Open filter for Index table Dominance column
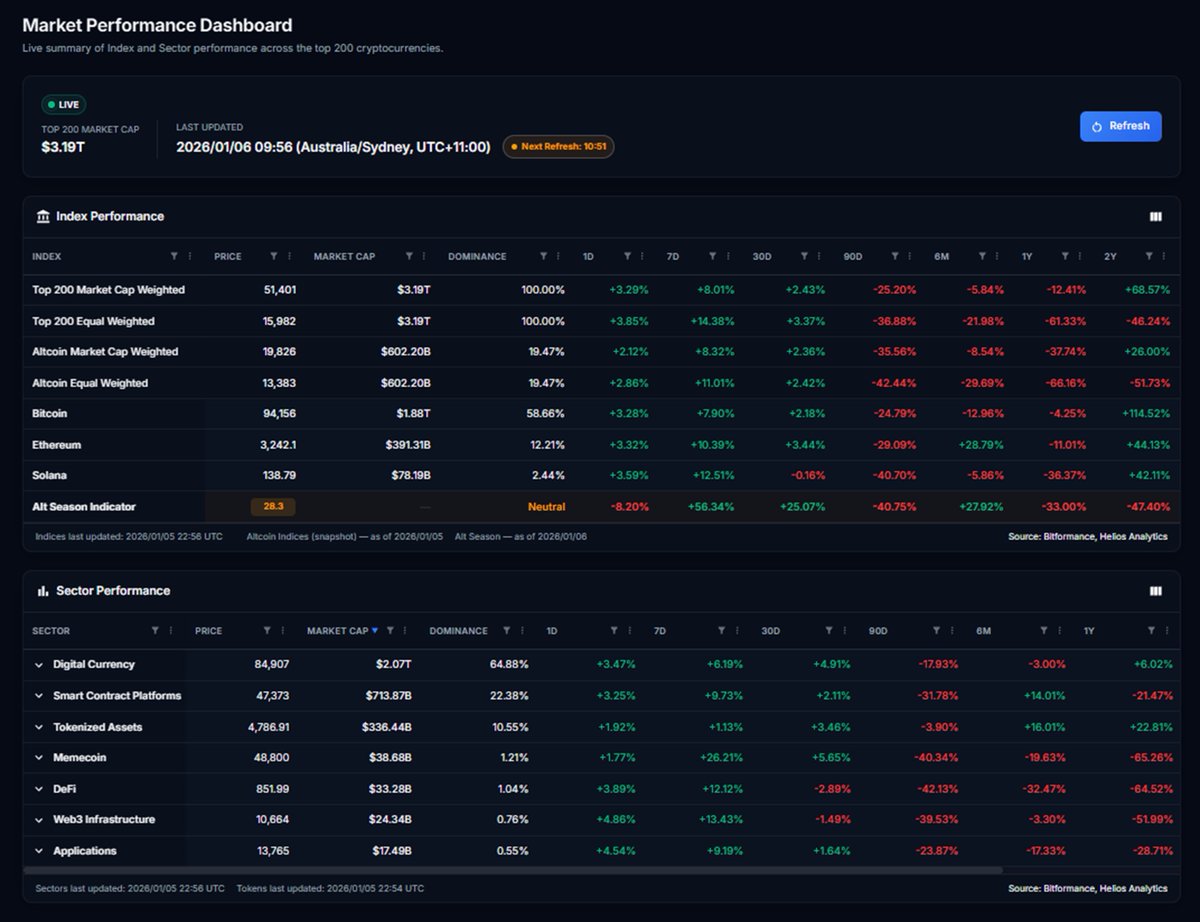This screenshot has width=1200, height=922. 543,257
